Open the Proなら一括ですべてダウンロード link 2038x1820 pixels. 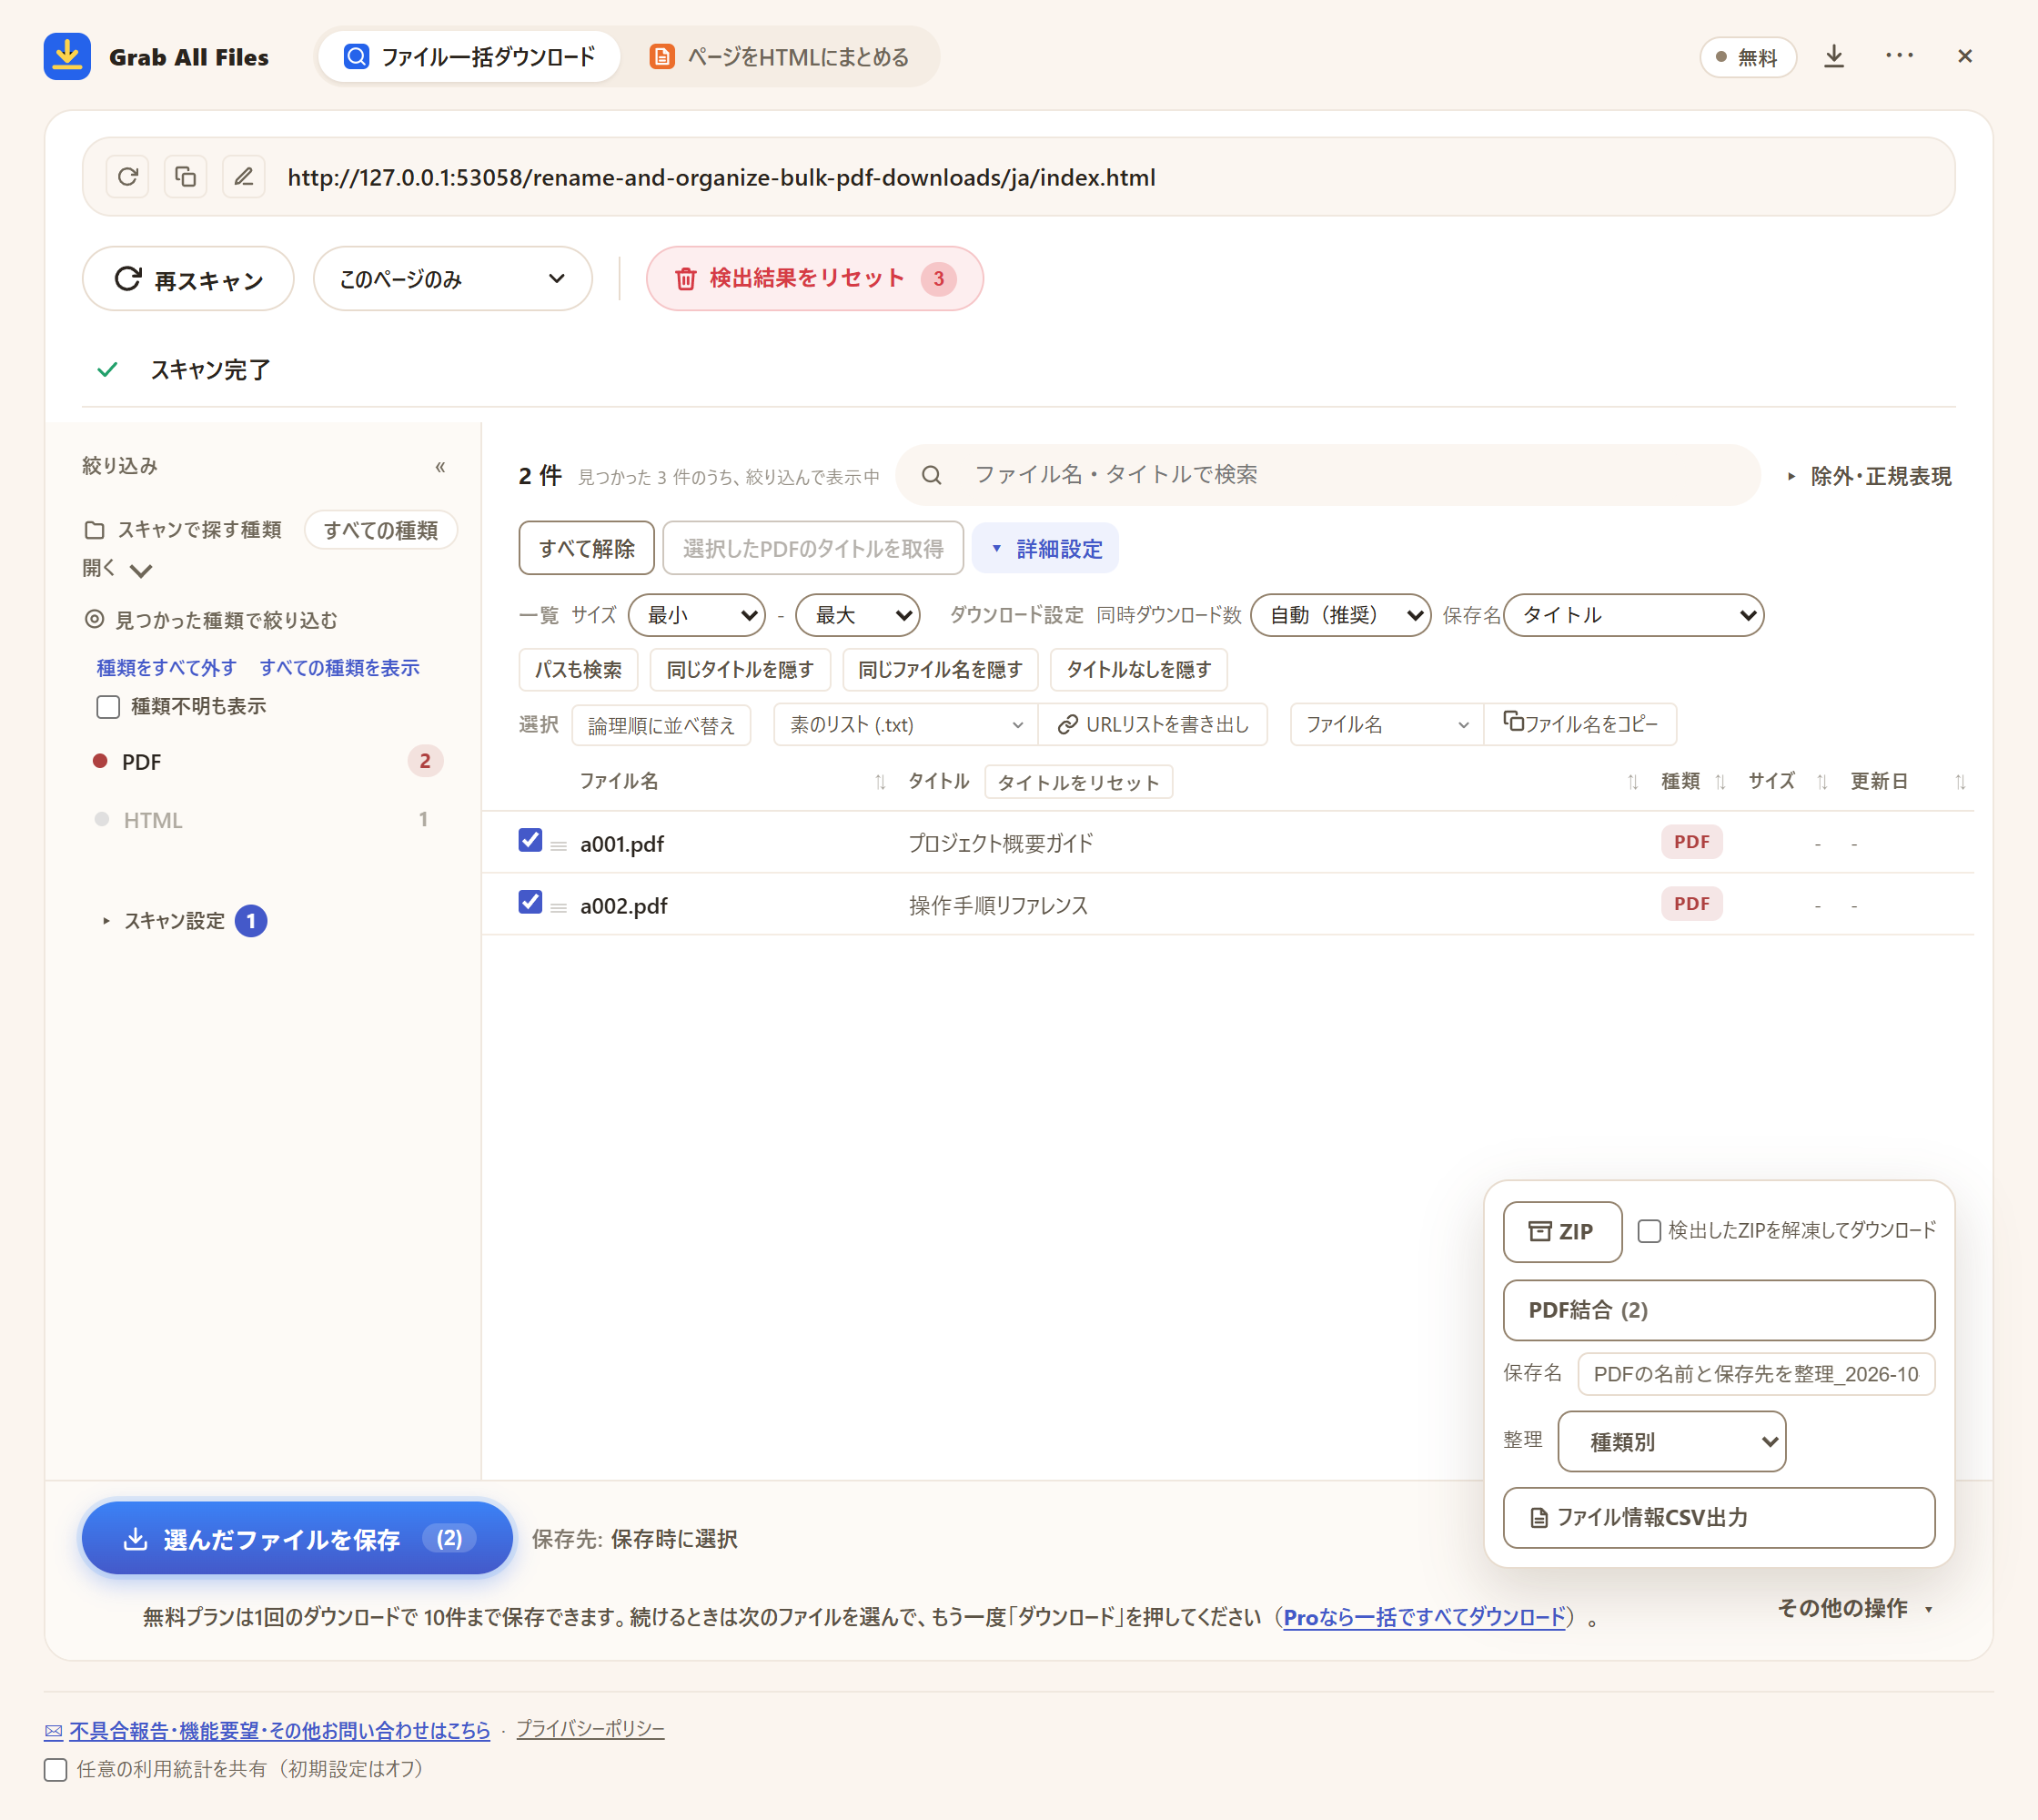click(x=1424, y=1617)
